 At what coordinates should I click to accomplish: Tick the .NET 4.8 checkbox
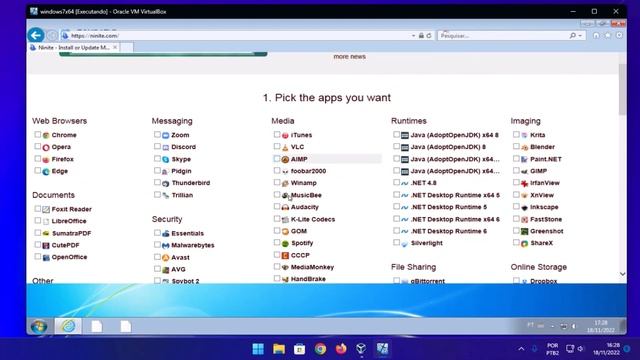pyautogui.click(x=396, y=182)
